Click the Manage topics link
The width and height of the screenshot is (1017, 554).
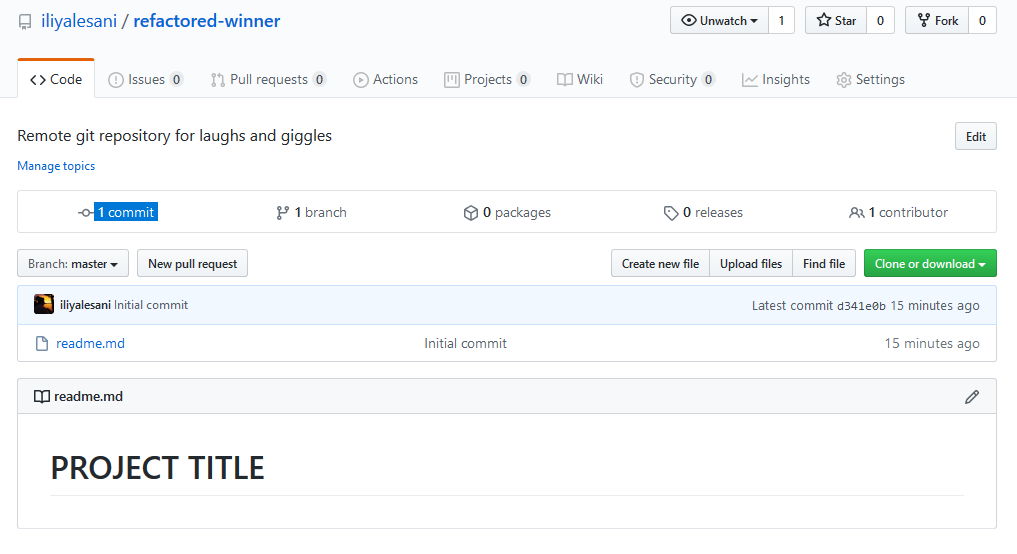56,166
